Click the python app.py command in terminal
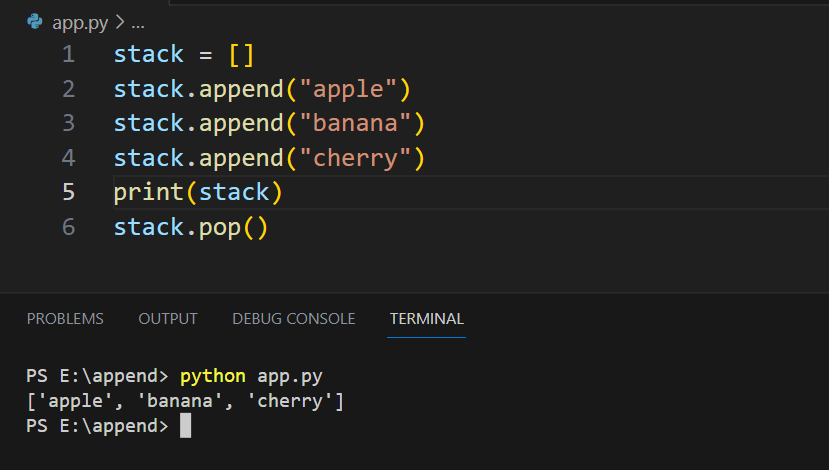This screenshot has height=470, width=829. [x=251, y=376]
